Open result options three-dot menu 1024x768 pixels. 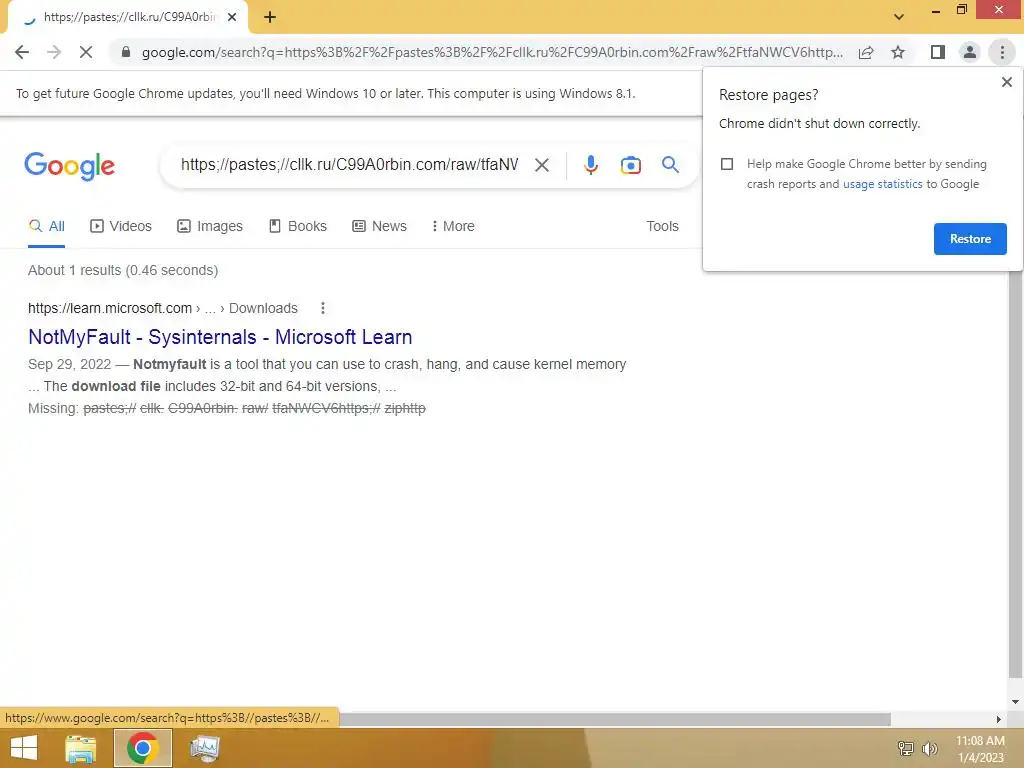pos(323,308)
